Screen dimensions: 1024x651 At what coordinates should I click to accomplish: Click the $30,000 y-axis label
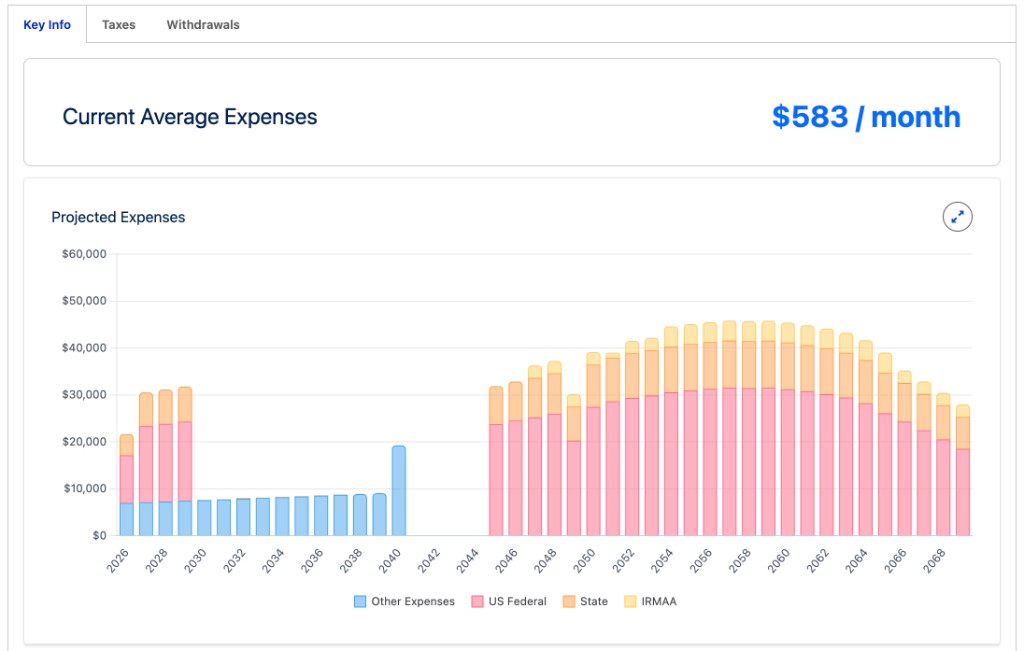pyautogui.click(x=84, y=394)
